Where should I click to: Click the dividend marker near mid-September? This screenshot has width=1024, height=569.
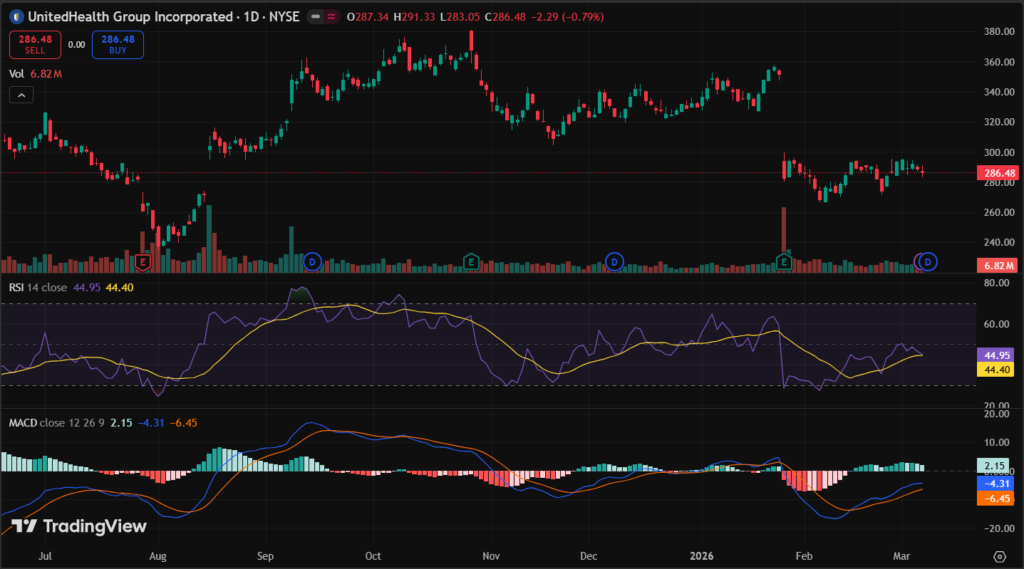click(312, 262)
